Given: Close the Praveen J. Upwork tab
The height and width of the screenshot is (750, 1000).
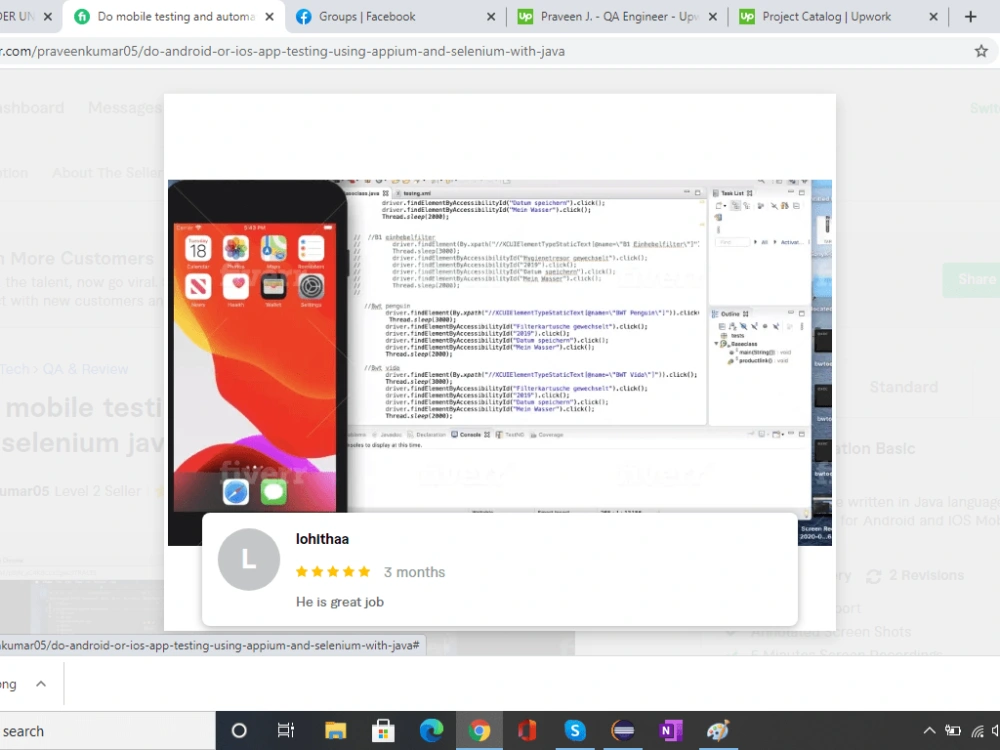Looking at the screenshot, I should (x=712, y=17).
